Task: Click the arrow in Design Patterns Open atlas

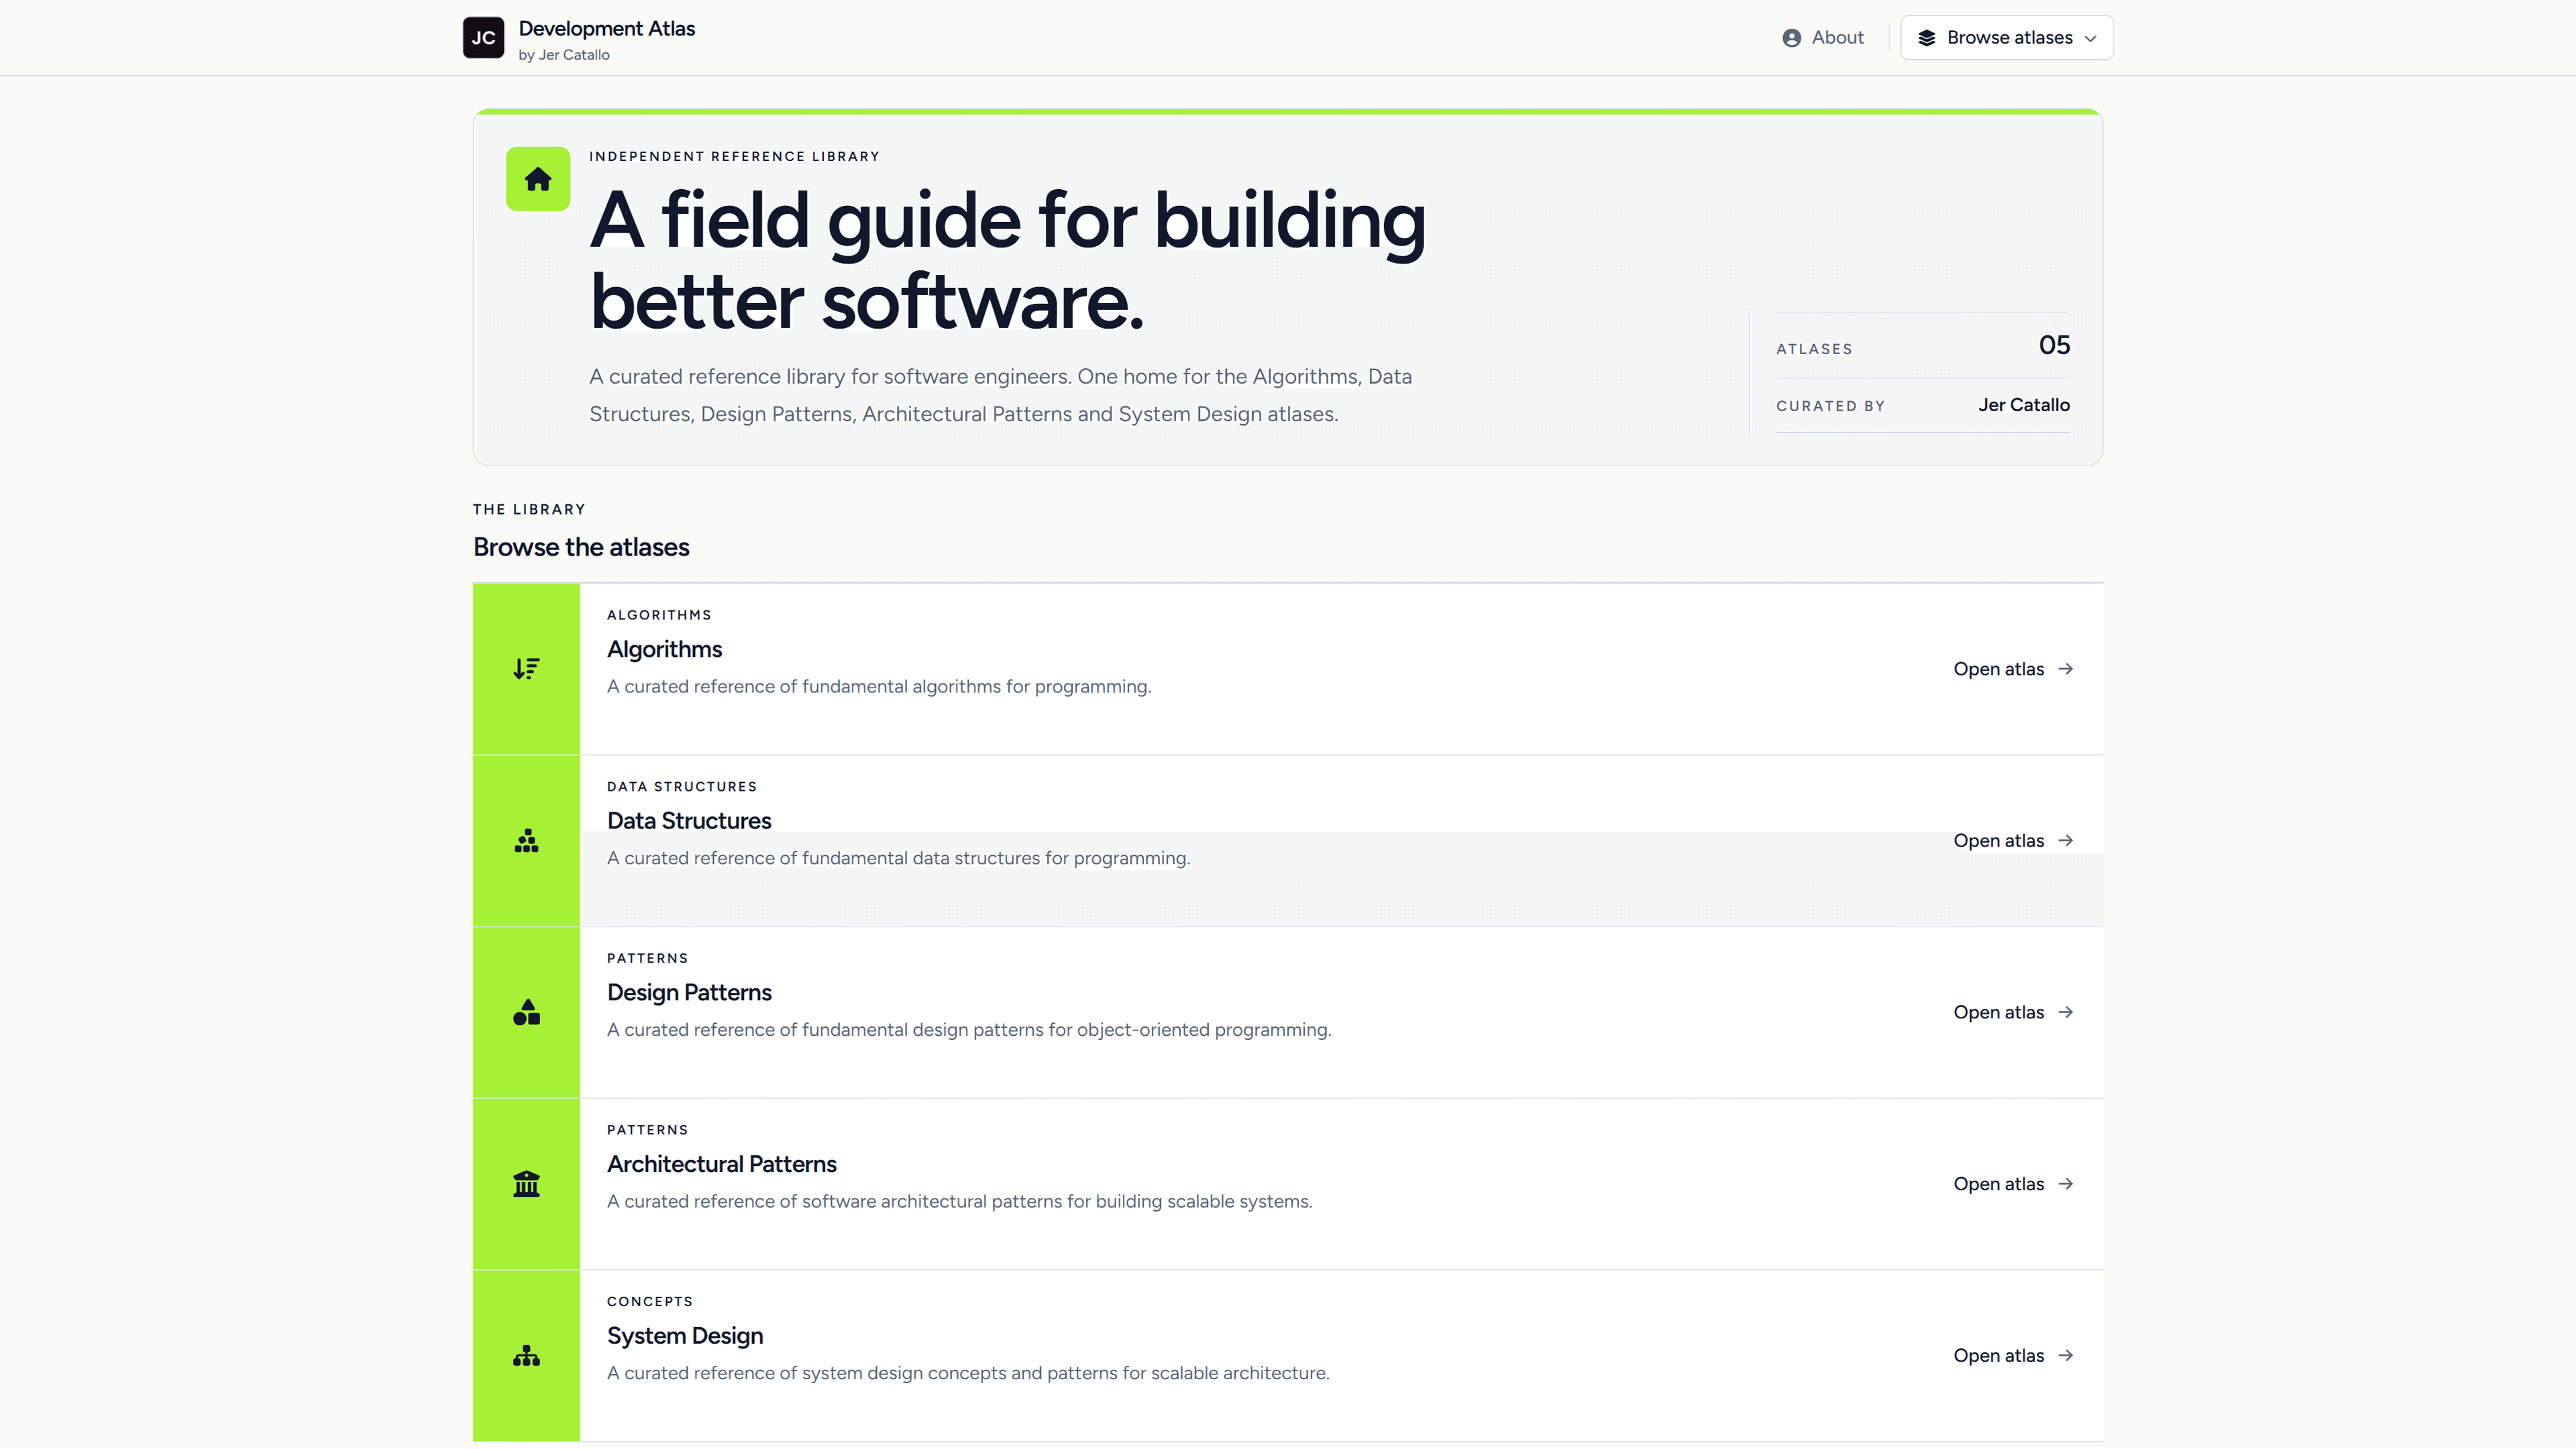Action: point(2066,1013)
